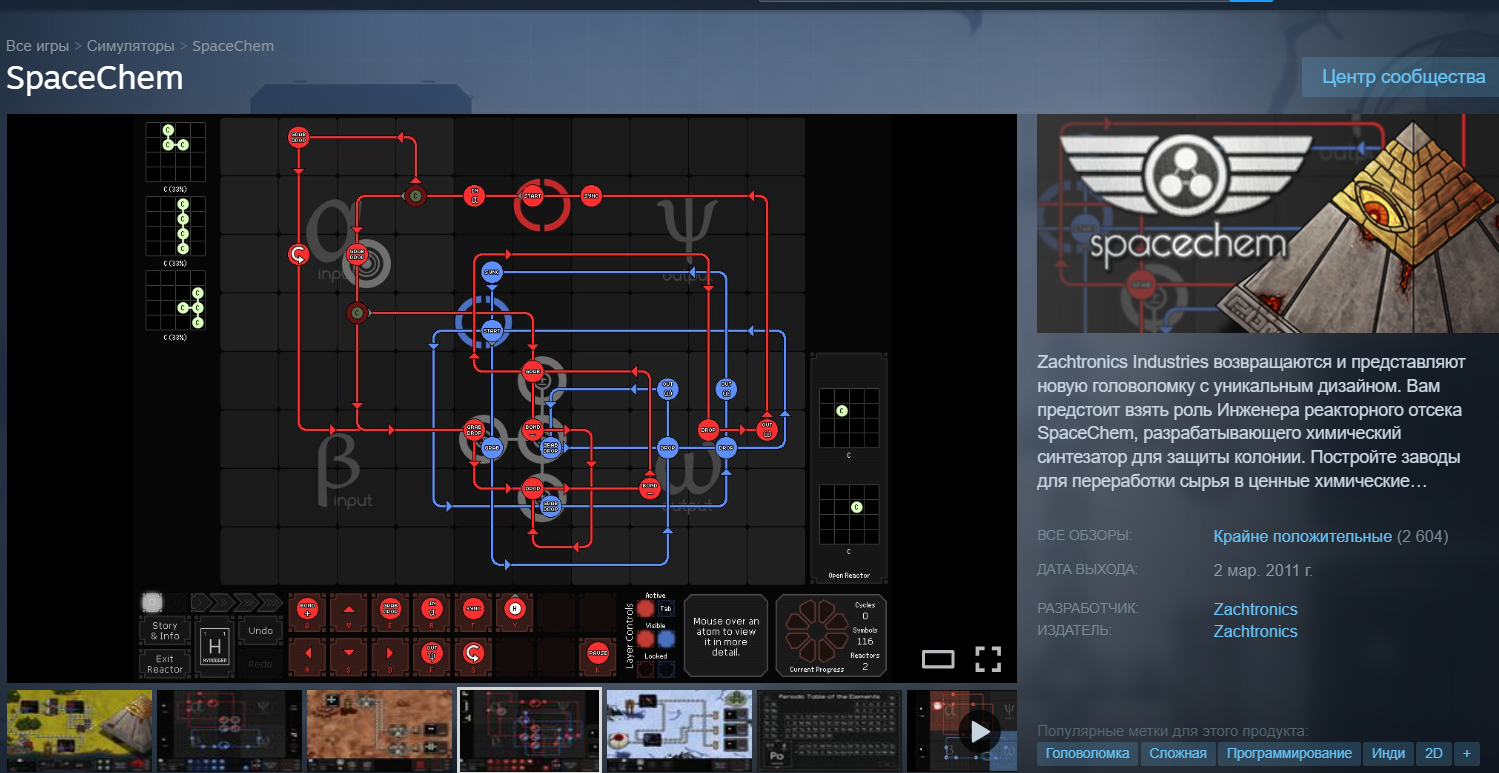Viewport: 1499px width, 773px height.
Task: Click the large SpaceChem reactor screenshot
Action: coord(512,398)
